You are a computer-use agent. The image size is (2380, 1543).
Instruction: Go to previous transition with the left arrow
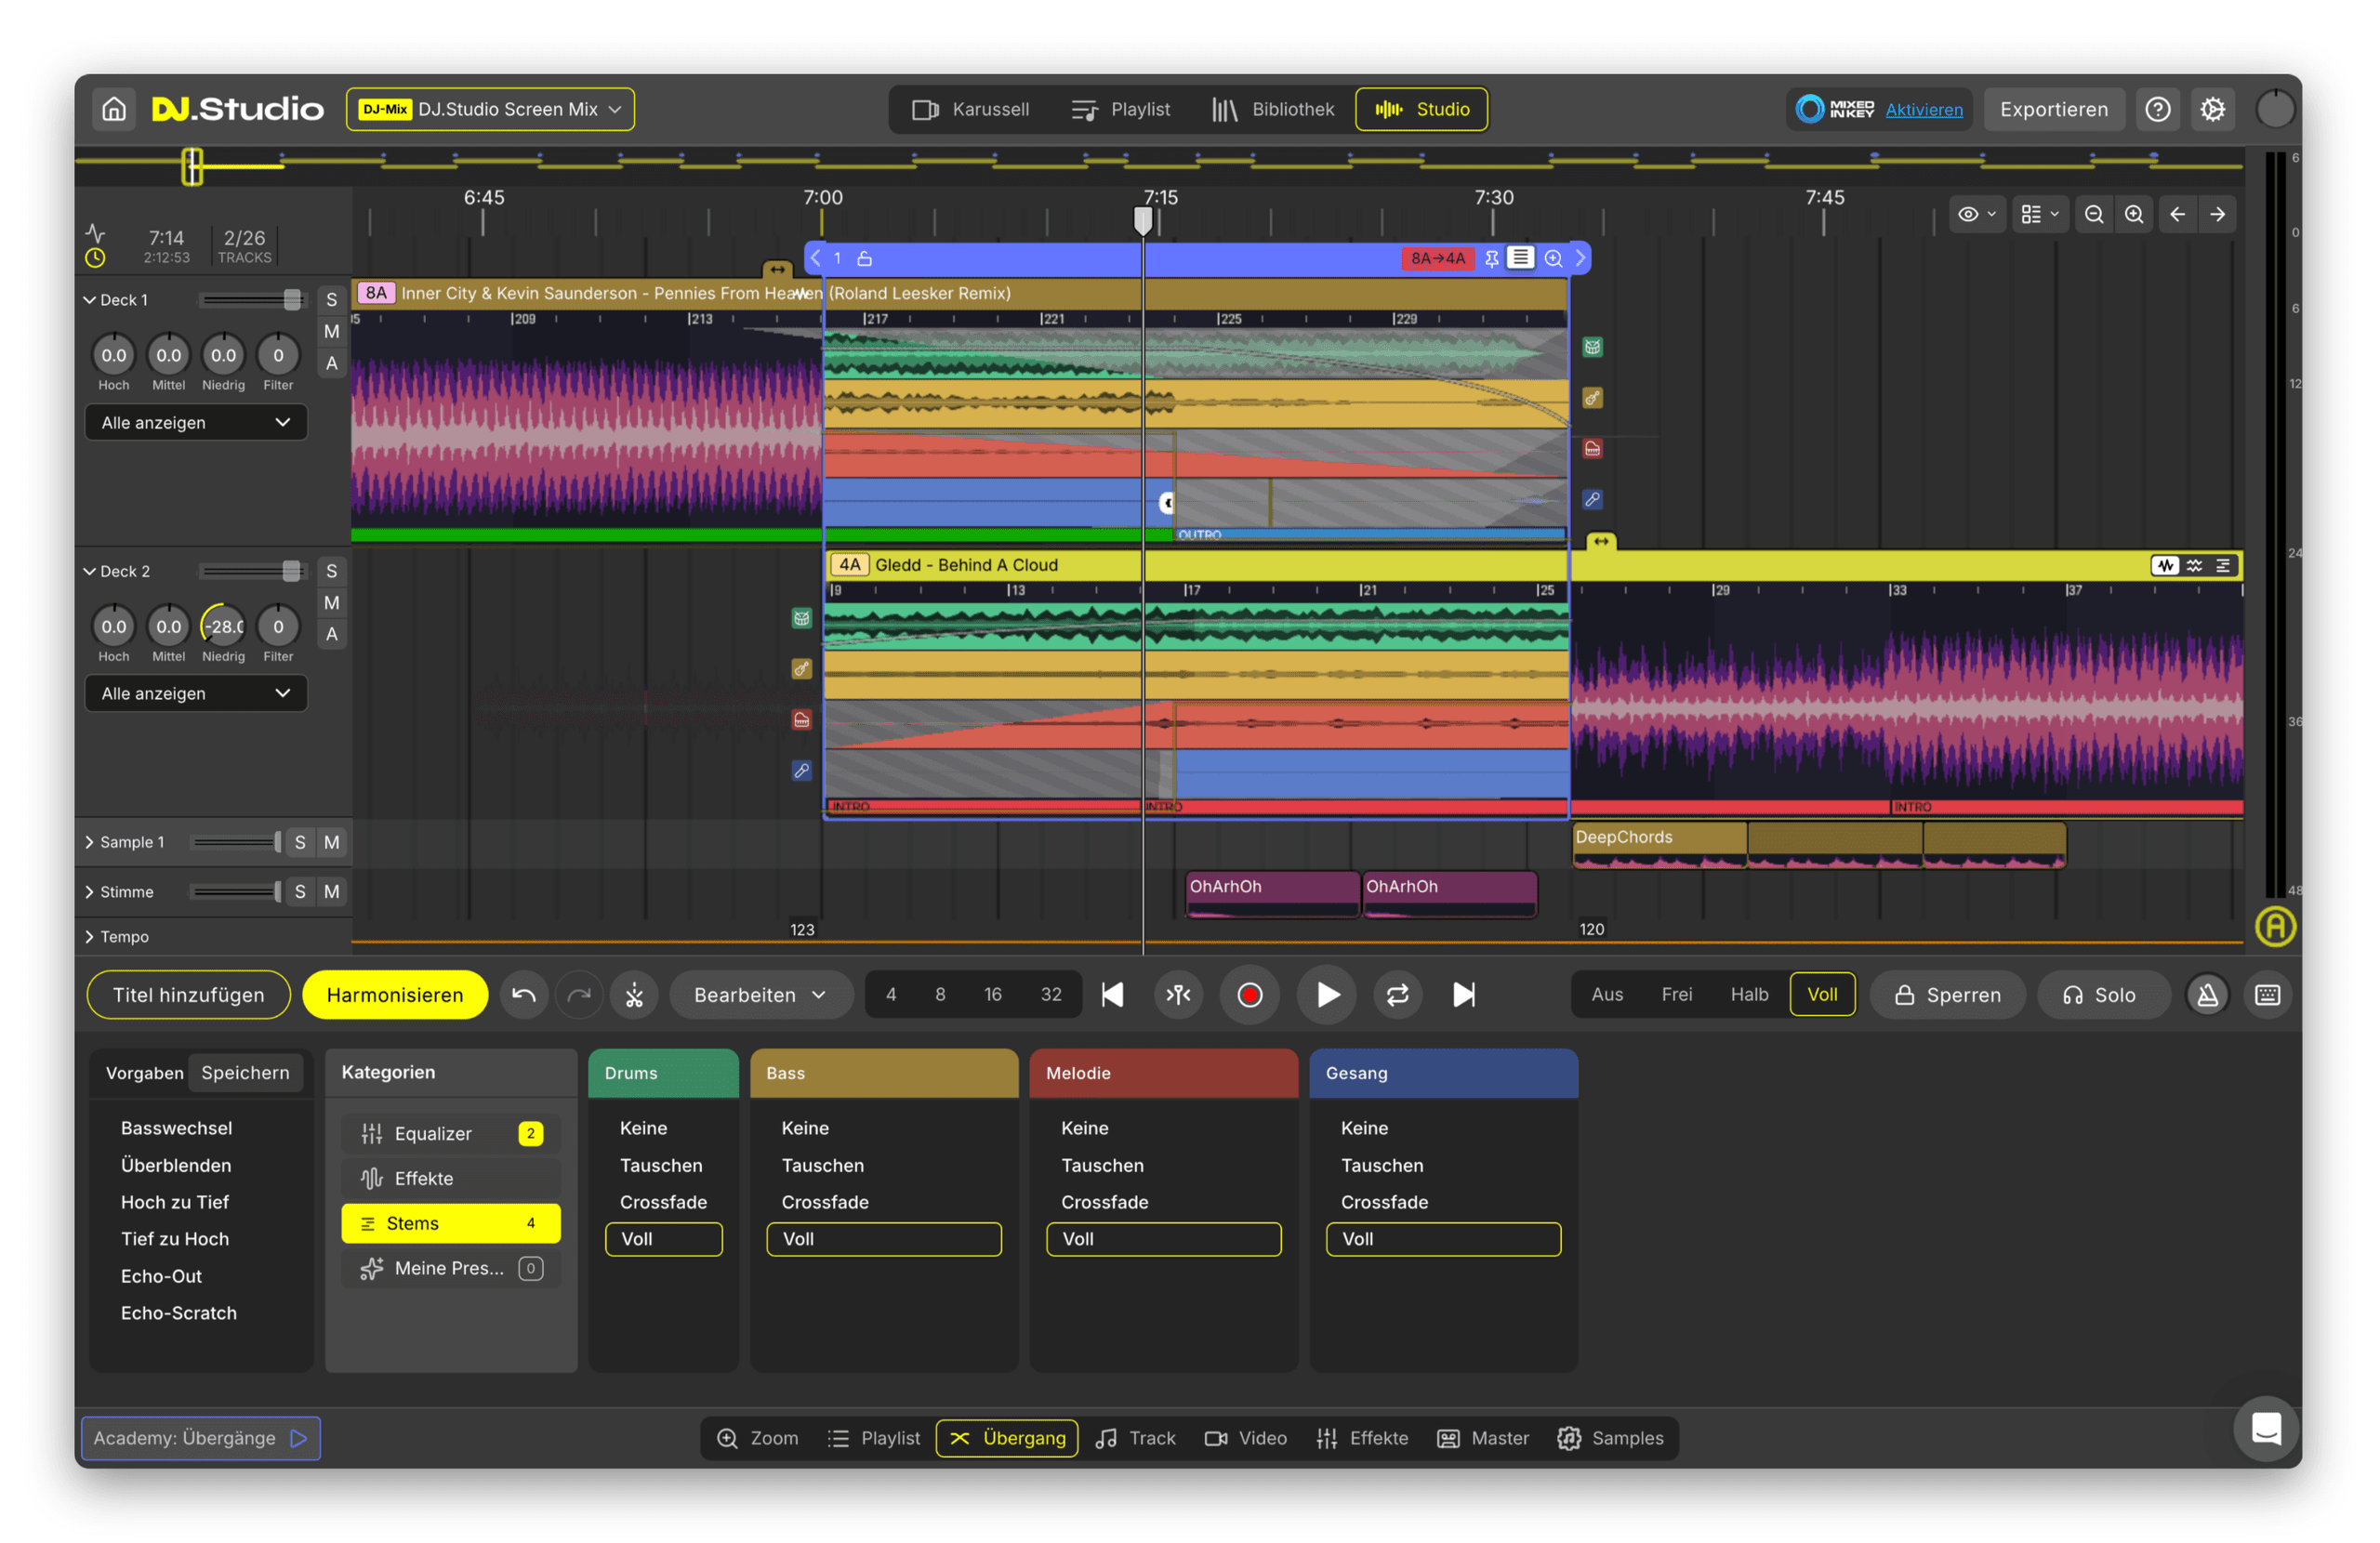pyautogui.click(x=2177, y=214)
